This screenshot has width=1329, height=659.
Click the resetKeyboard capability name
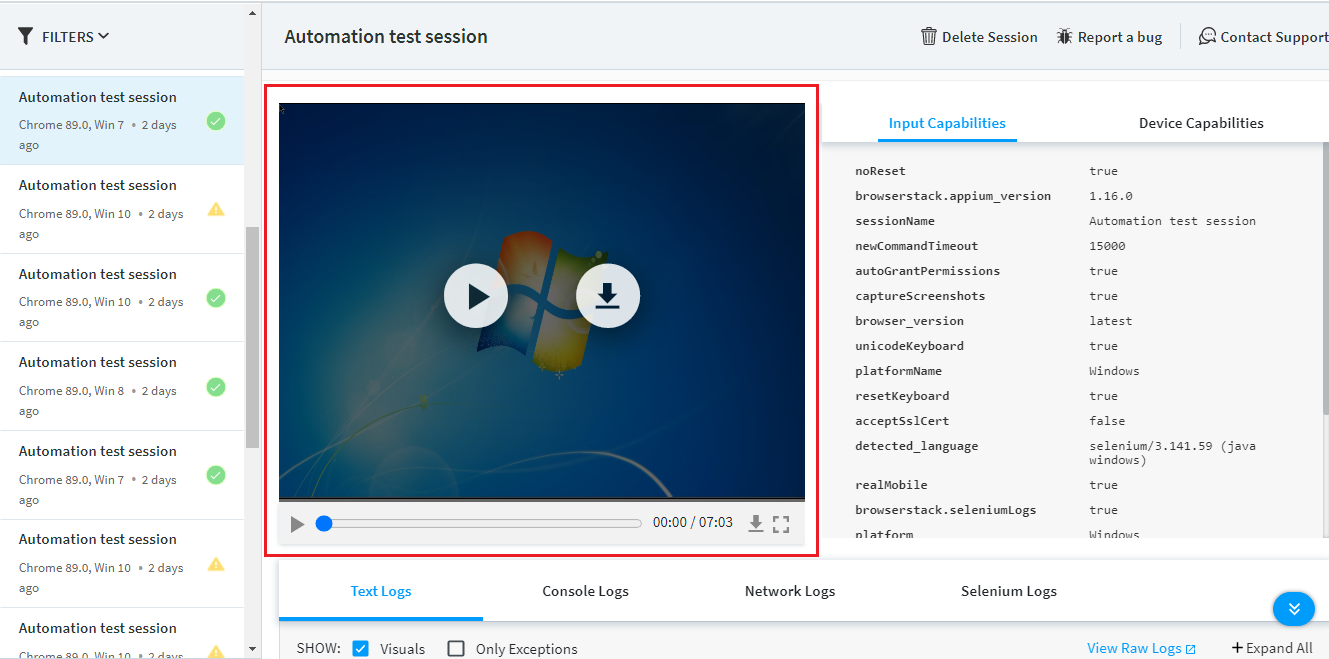[x=902, y=396]
